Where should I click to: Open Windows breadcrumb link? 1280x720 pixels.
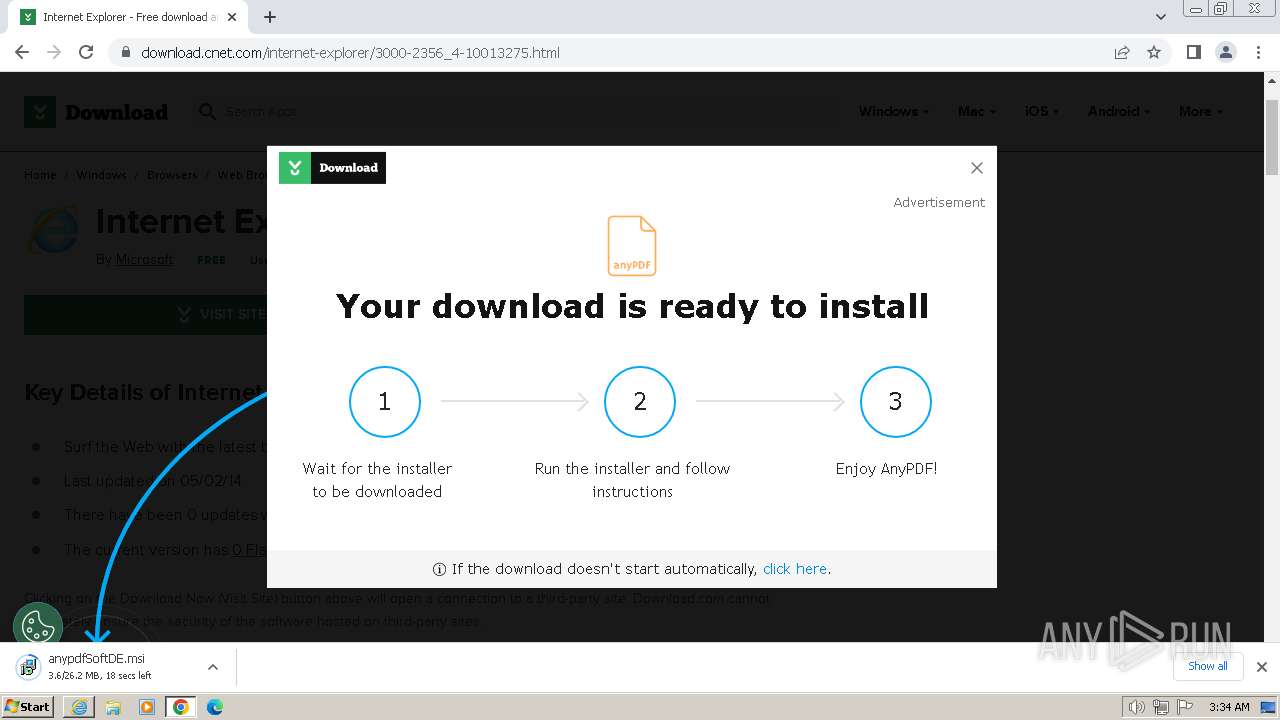pyautogui.click(x=101, y=175)
